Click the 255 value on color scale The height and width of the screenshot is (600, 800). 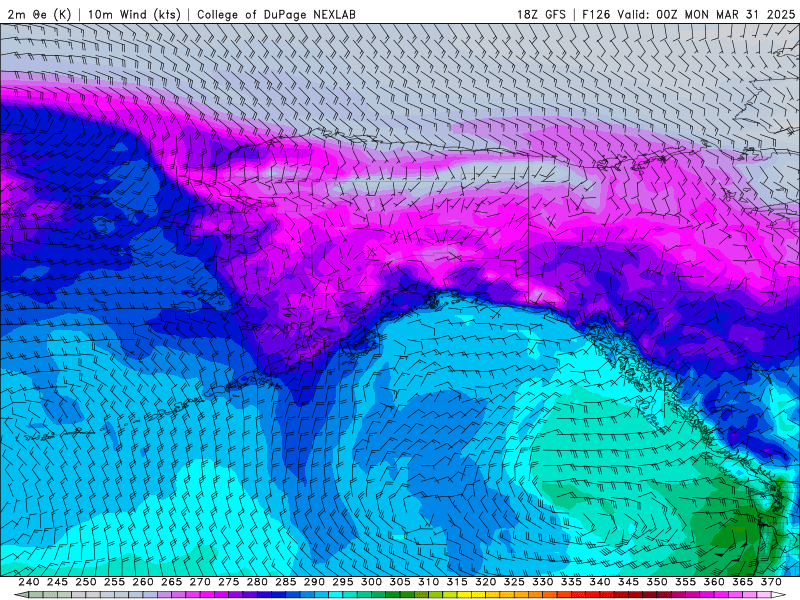114,582
